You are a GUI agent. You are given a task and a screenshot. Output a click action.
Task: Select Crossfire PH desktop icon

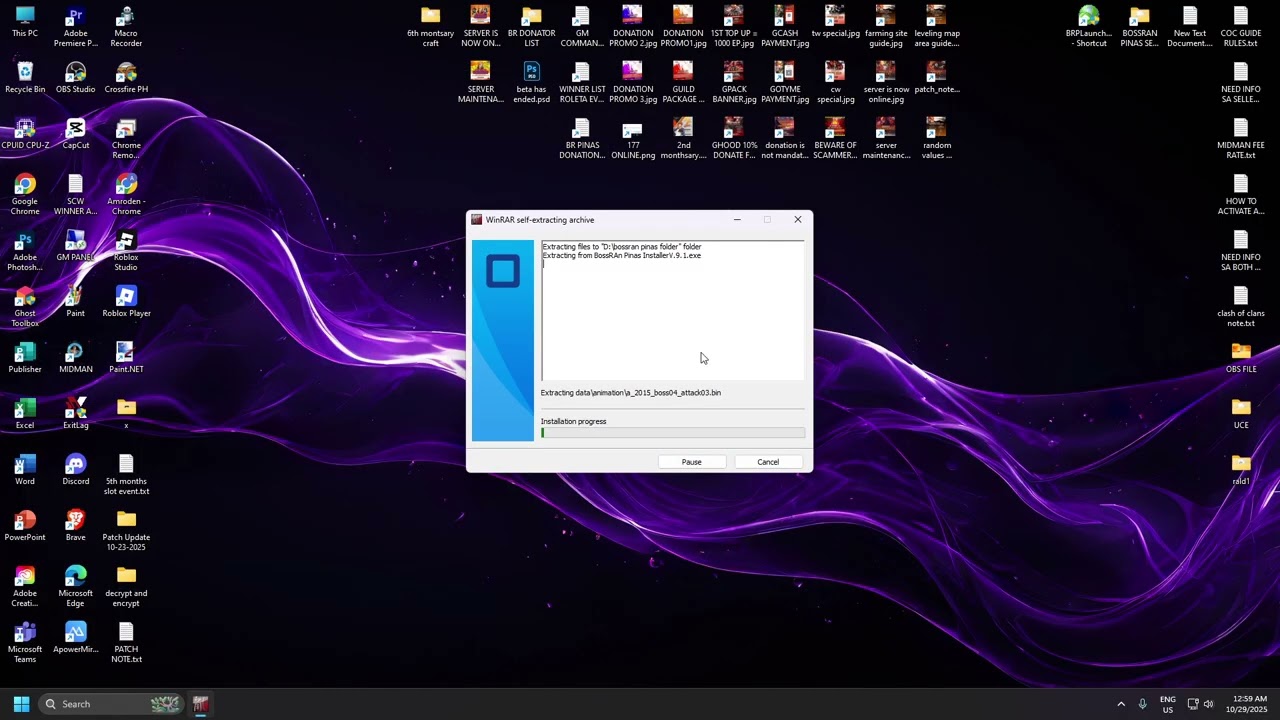[126, 78]
